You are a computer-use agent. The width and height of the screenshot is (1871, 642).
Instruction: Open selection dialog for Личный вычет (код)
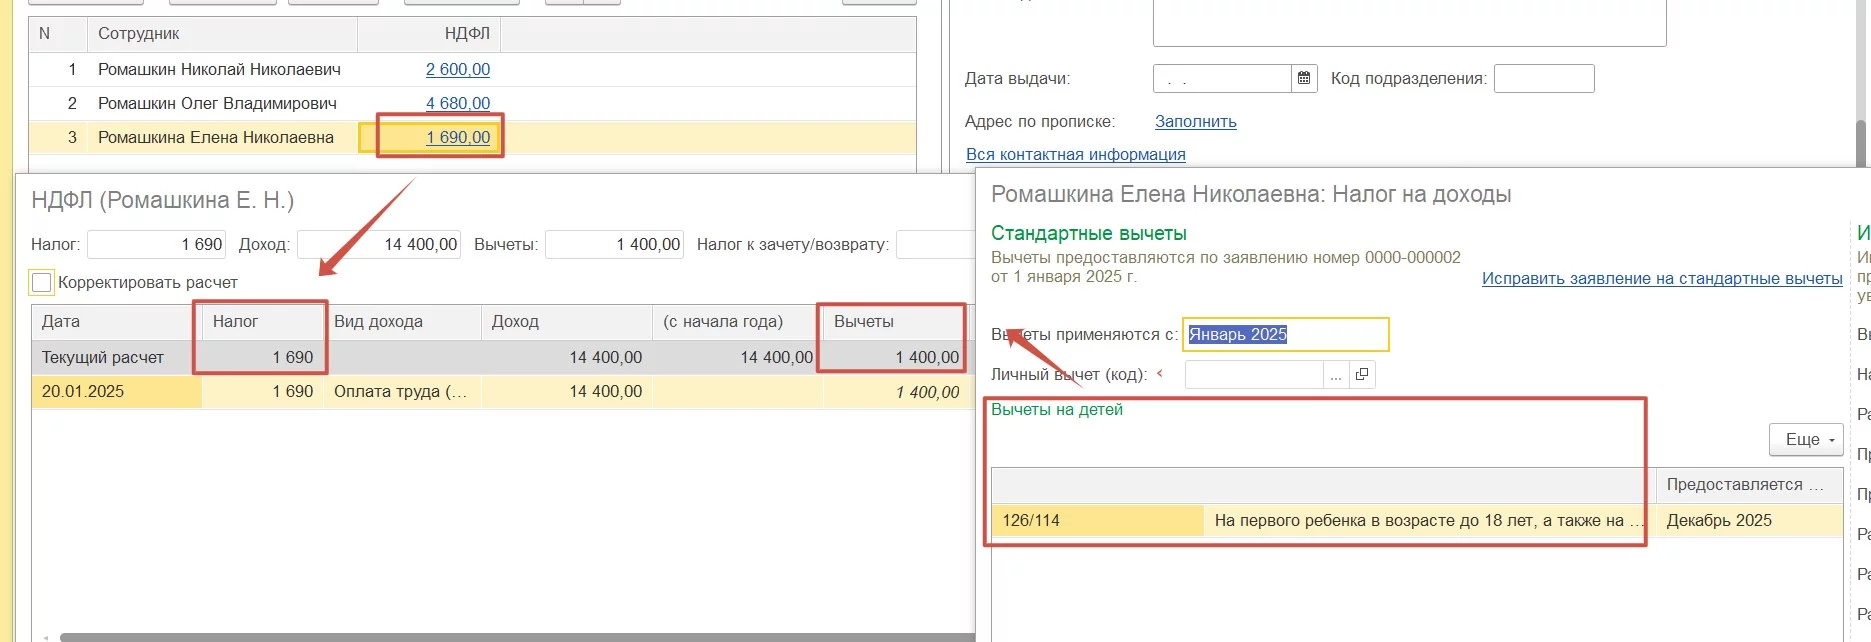tap(1335, 375)
